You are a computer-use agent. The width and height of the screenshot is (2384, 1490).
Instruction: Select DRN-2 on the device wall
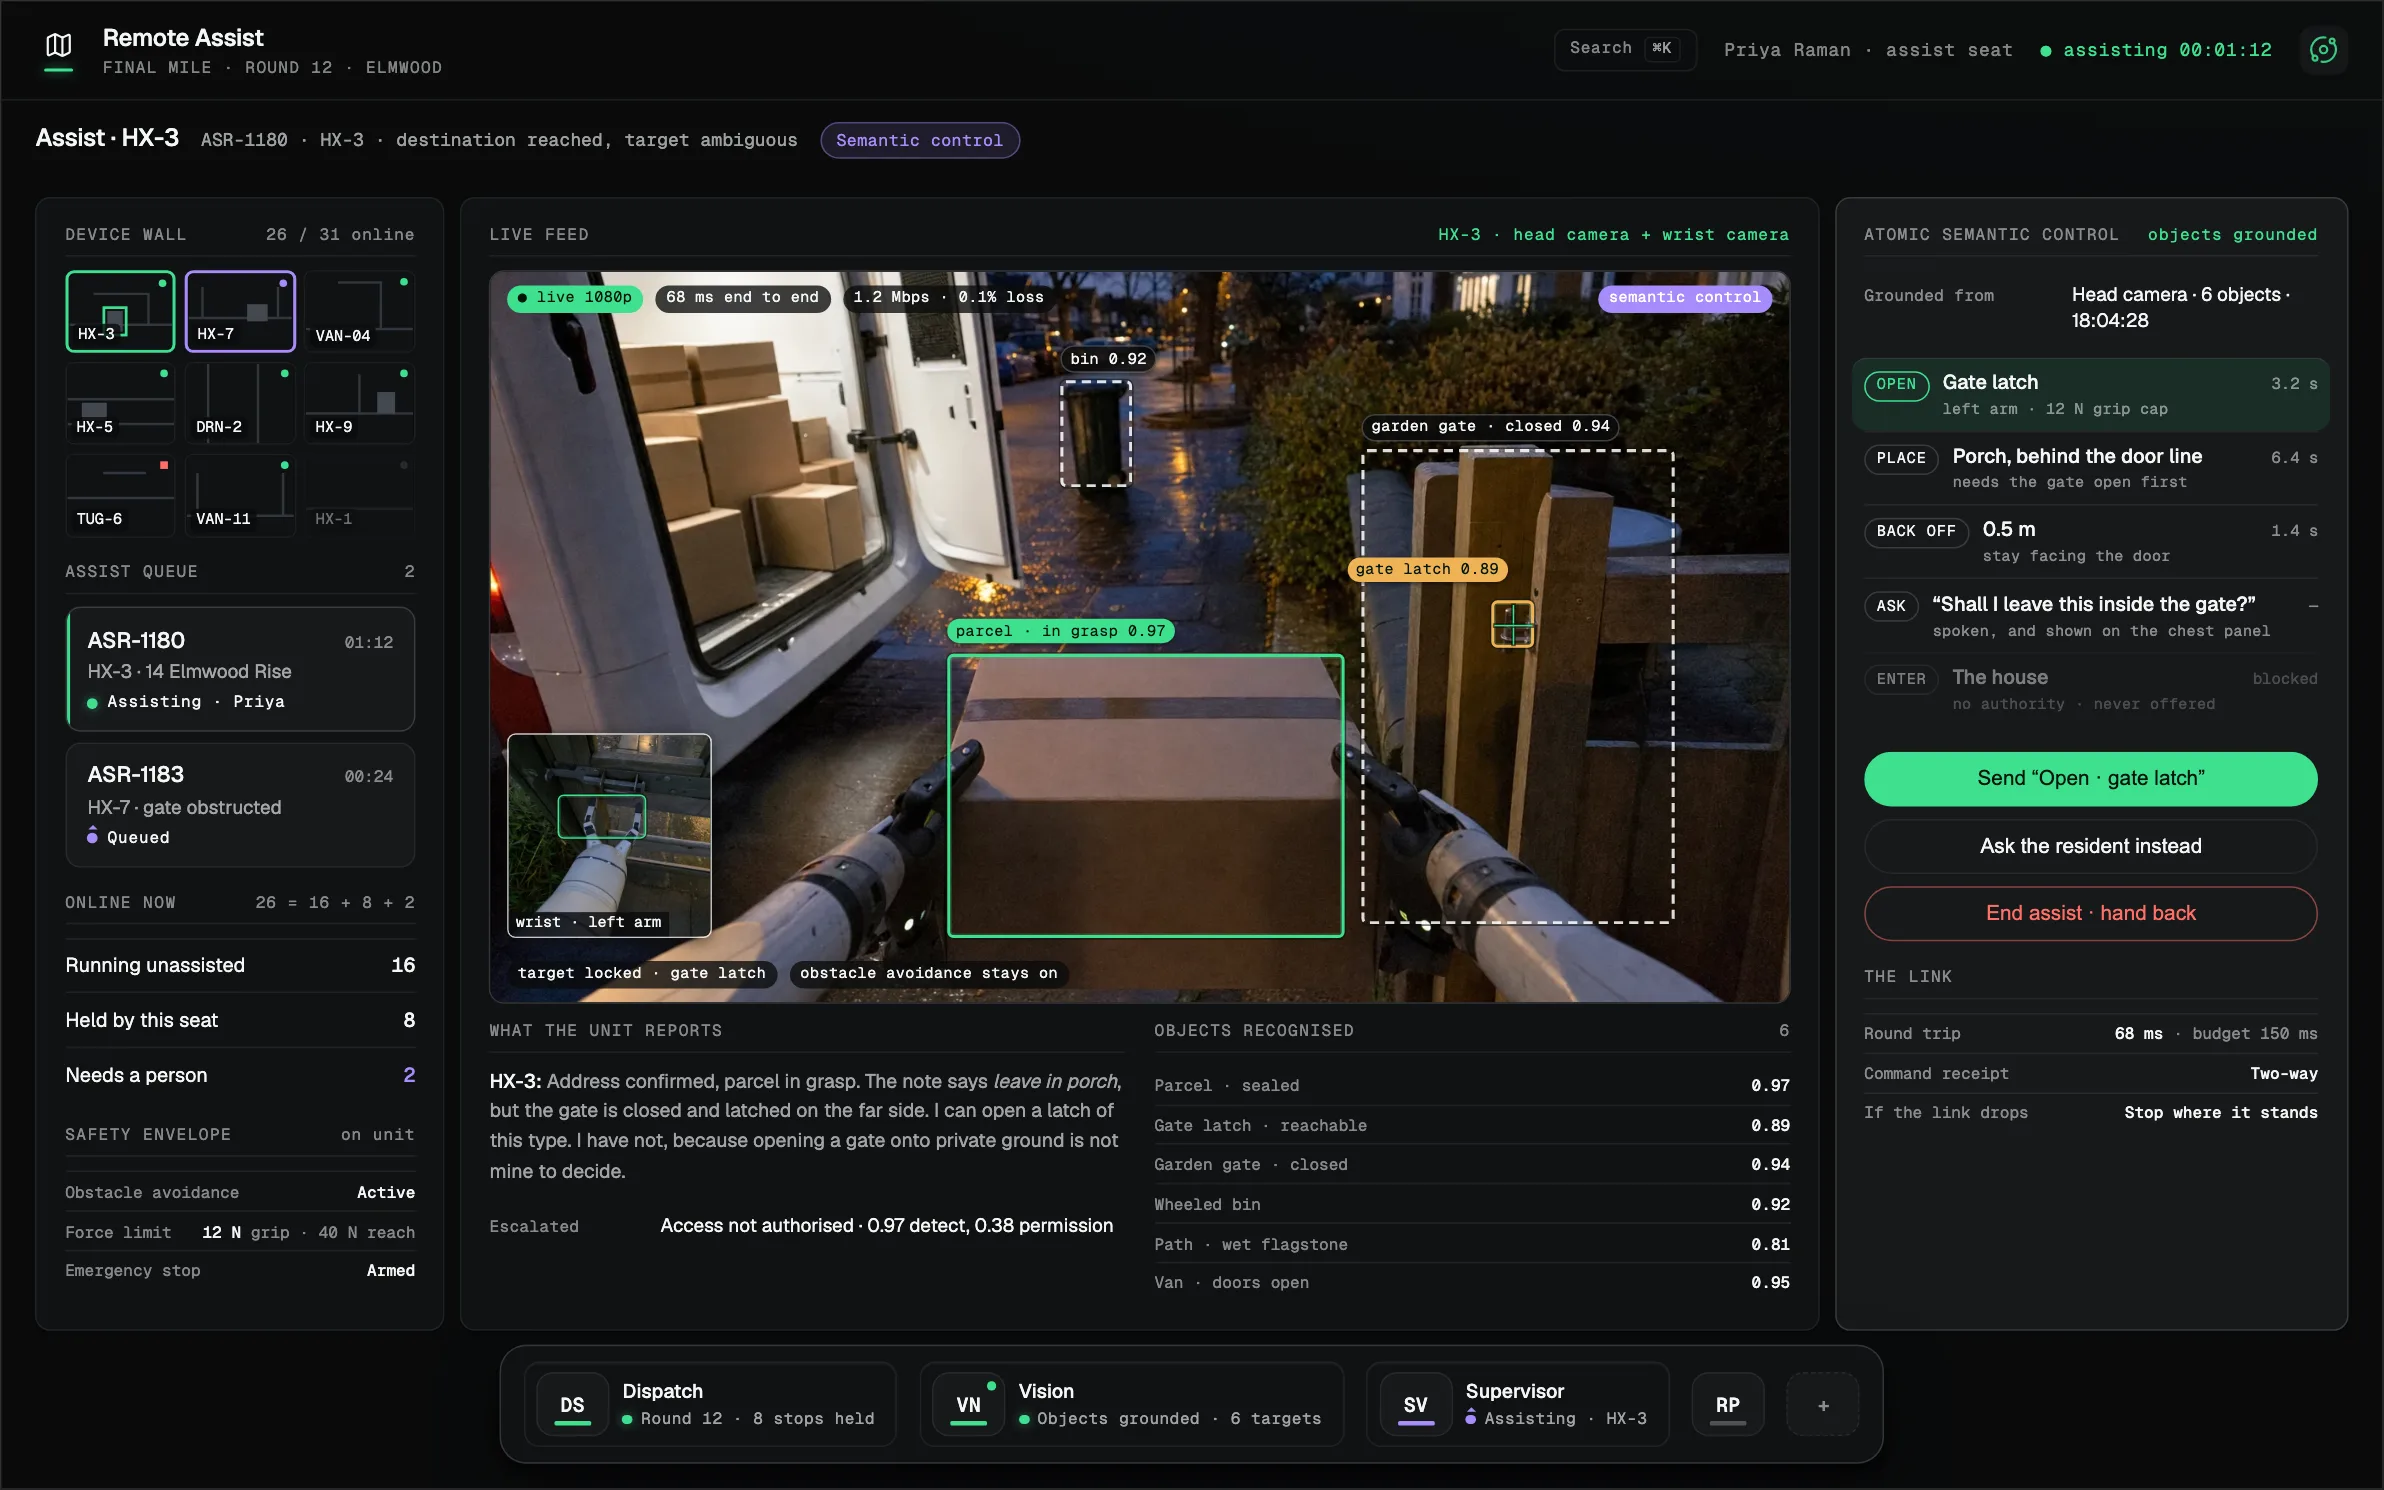point(240,403)
